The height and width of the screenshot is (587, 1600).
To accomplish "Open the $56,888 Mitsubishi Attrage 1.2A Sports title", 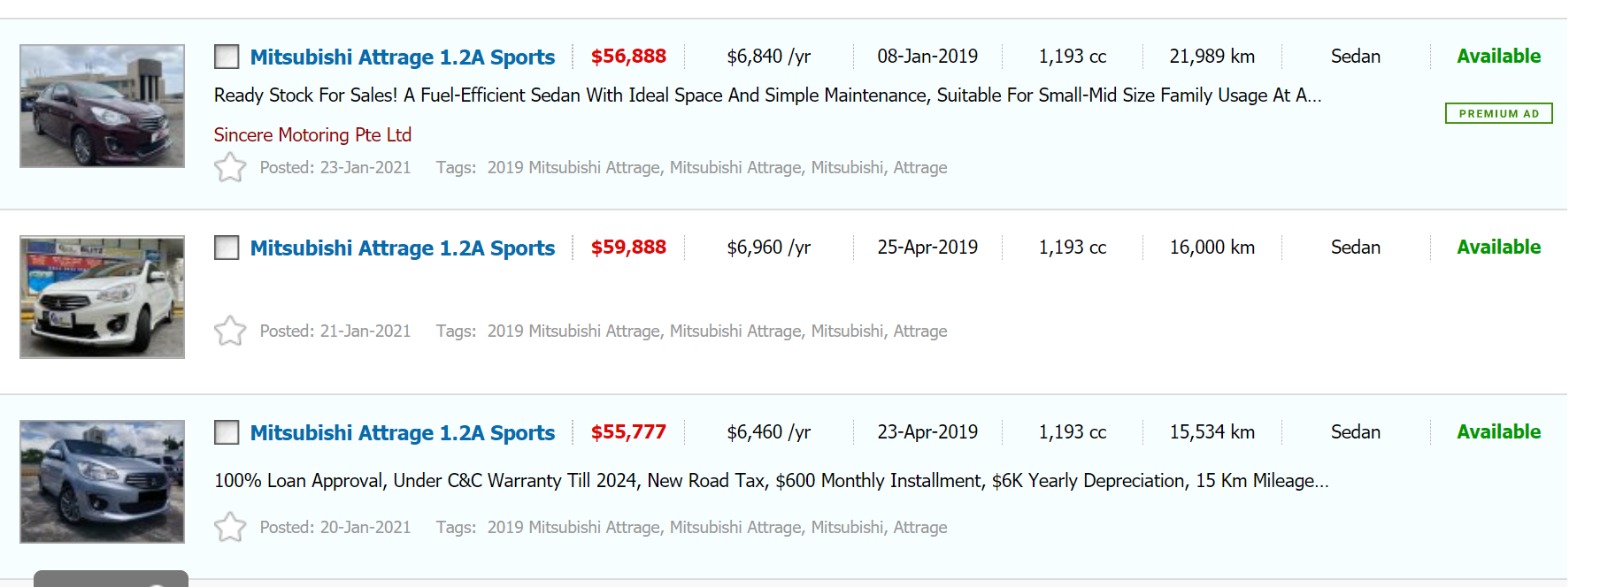I will (402, 57).
